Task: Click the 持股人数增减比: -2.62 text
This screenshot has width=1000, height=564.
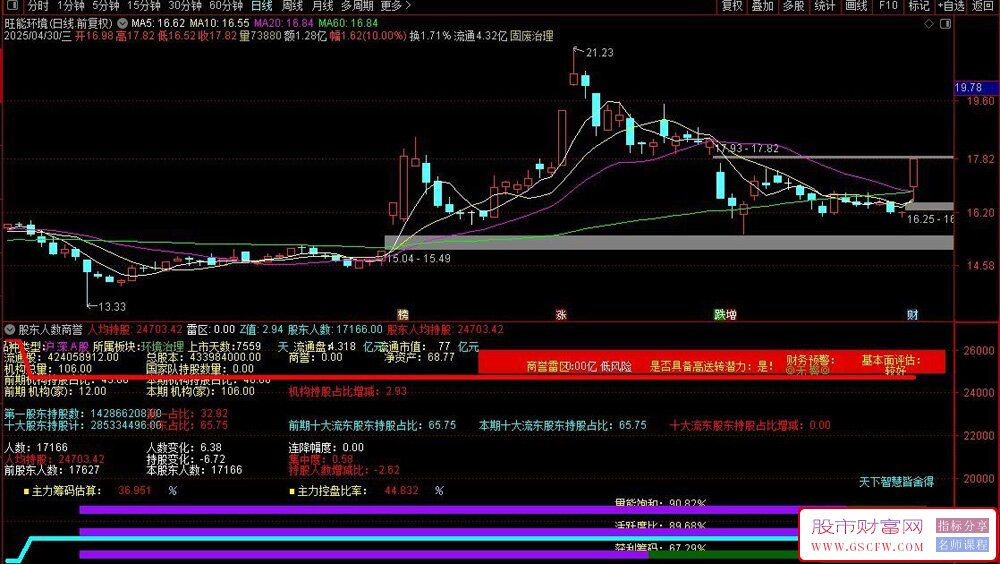Action: (344, 470)
